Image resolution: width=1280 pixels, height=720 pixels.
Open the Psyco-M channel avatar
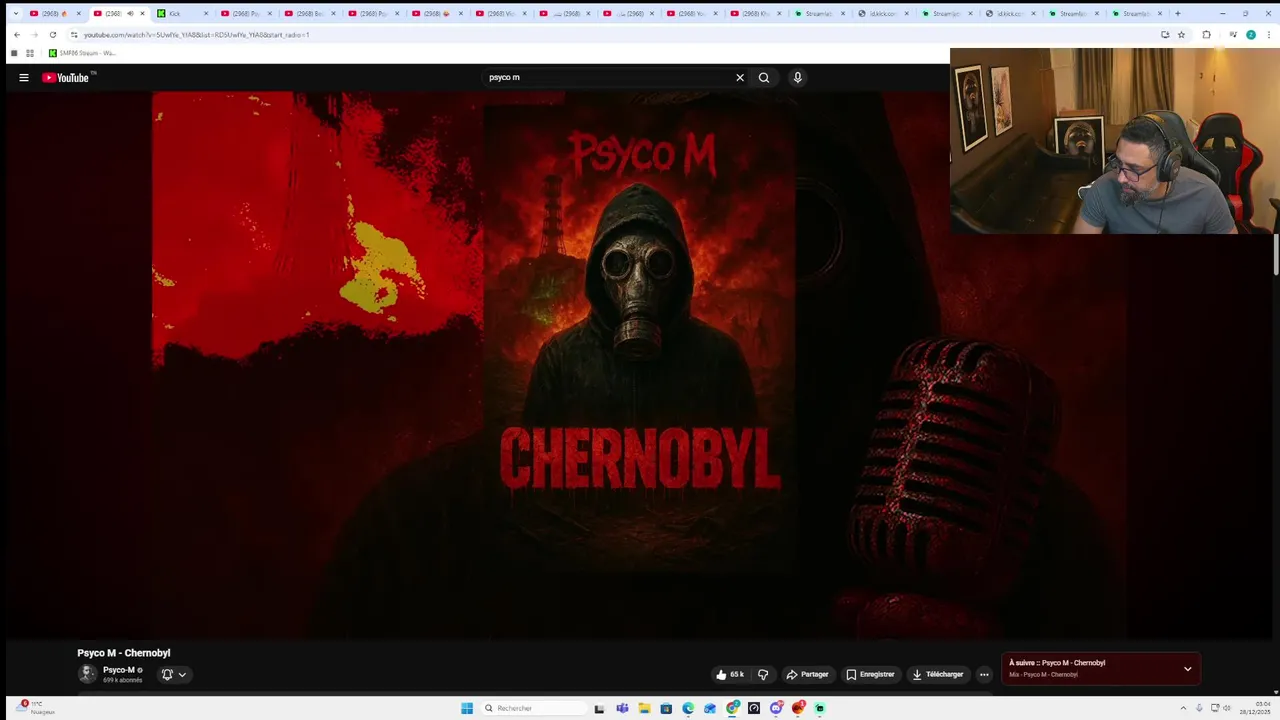tap(88, 674)
